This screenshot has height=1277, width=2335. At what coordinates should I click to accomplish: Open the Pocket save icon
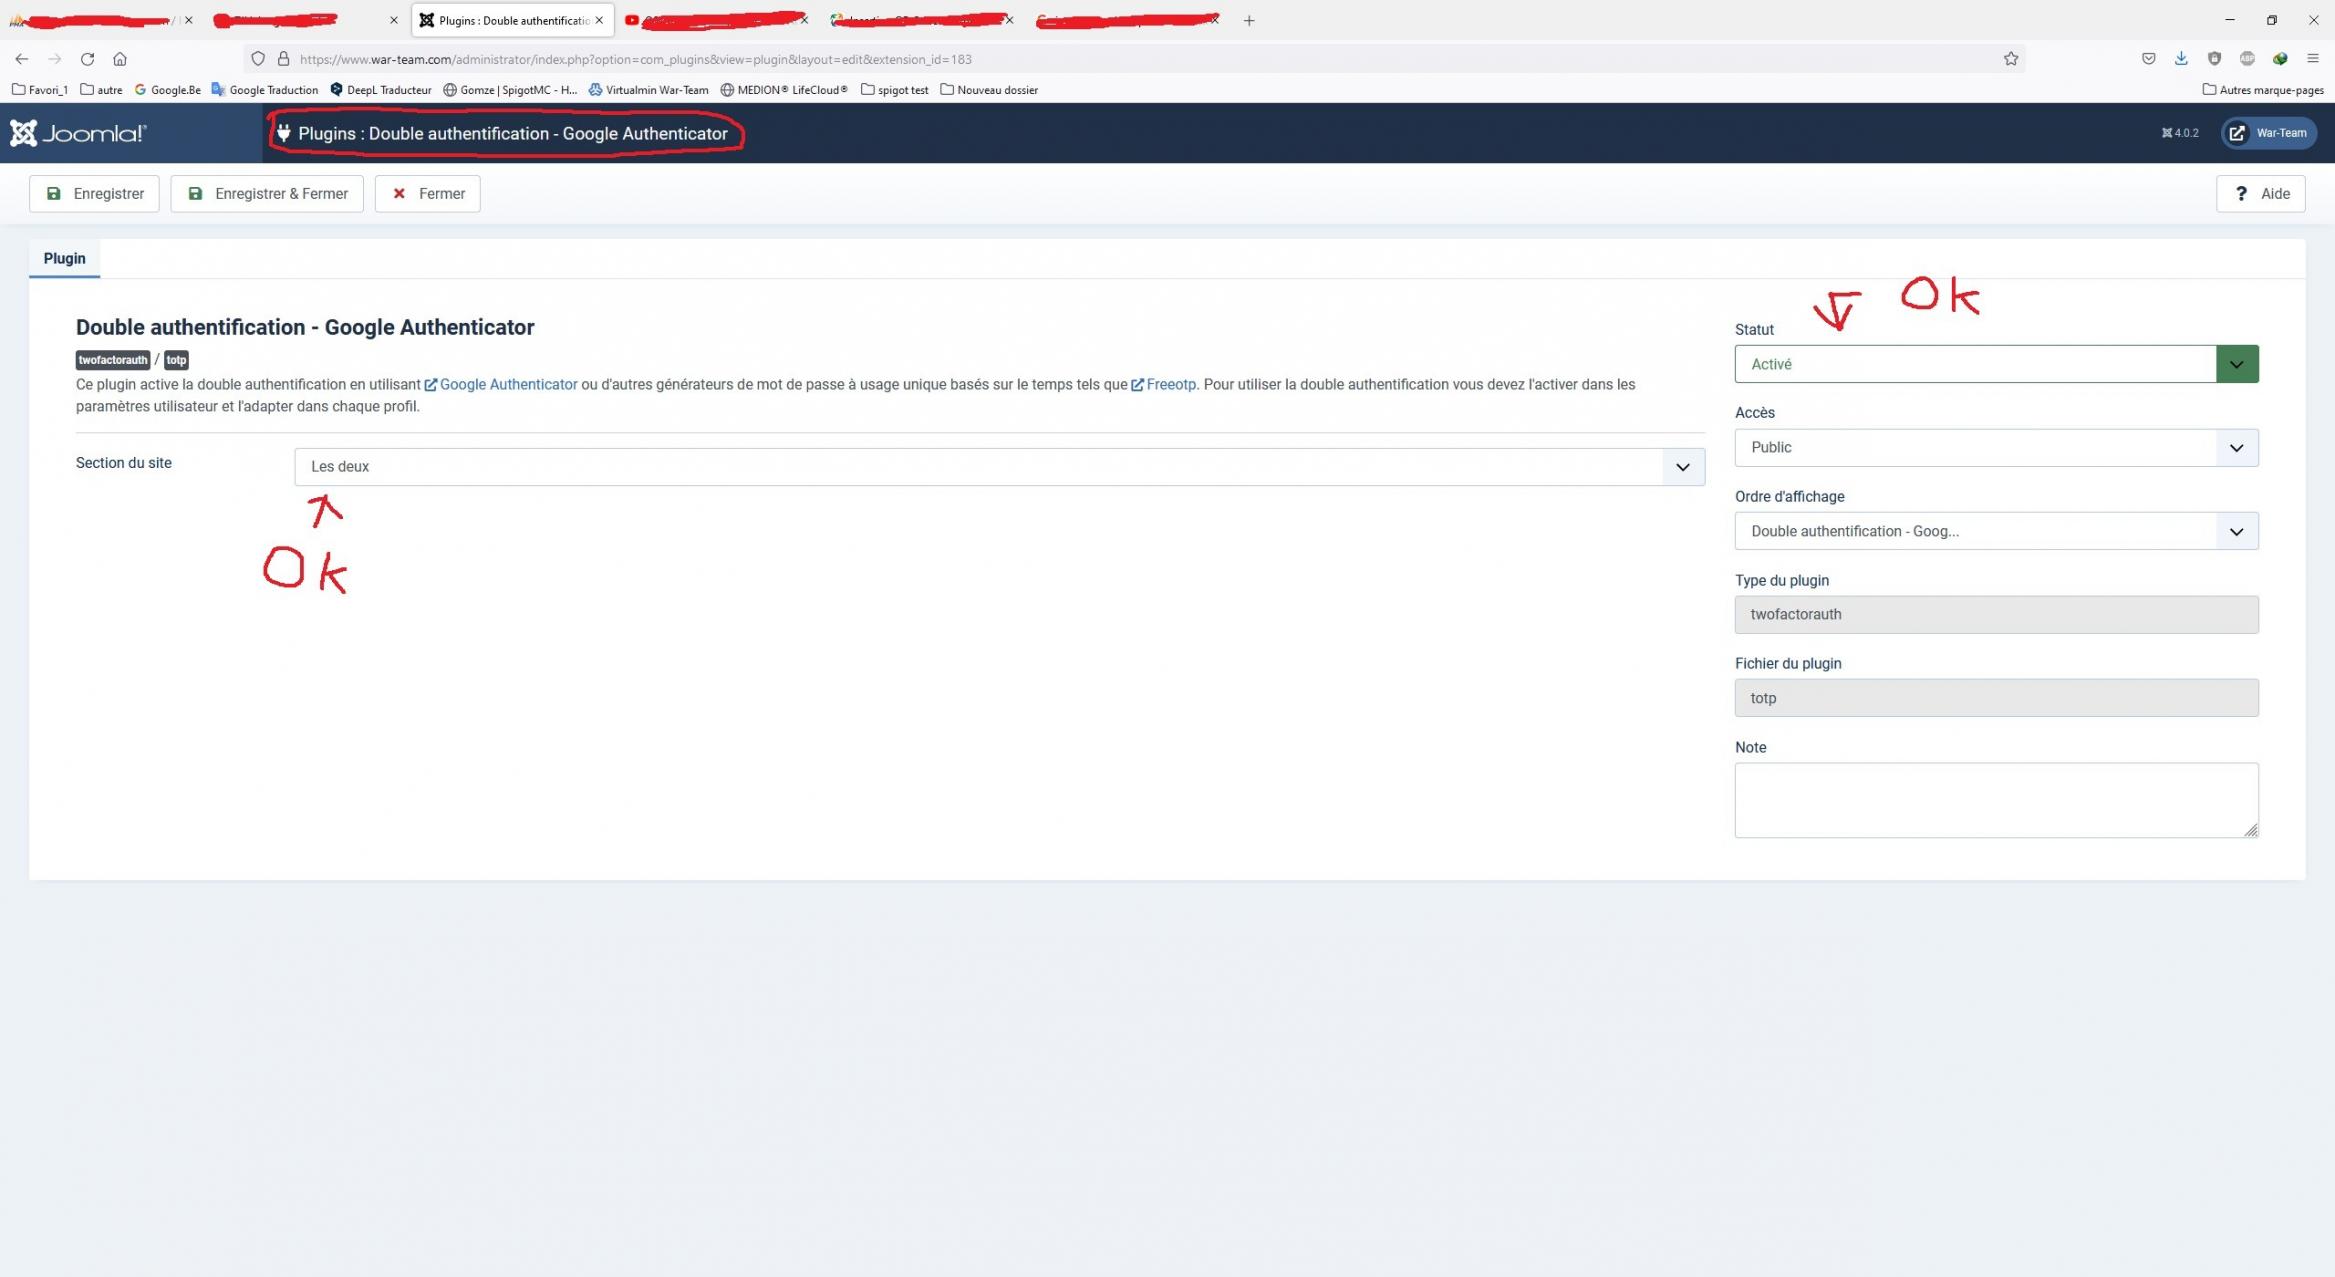tap(2148, 59)
